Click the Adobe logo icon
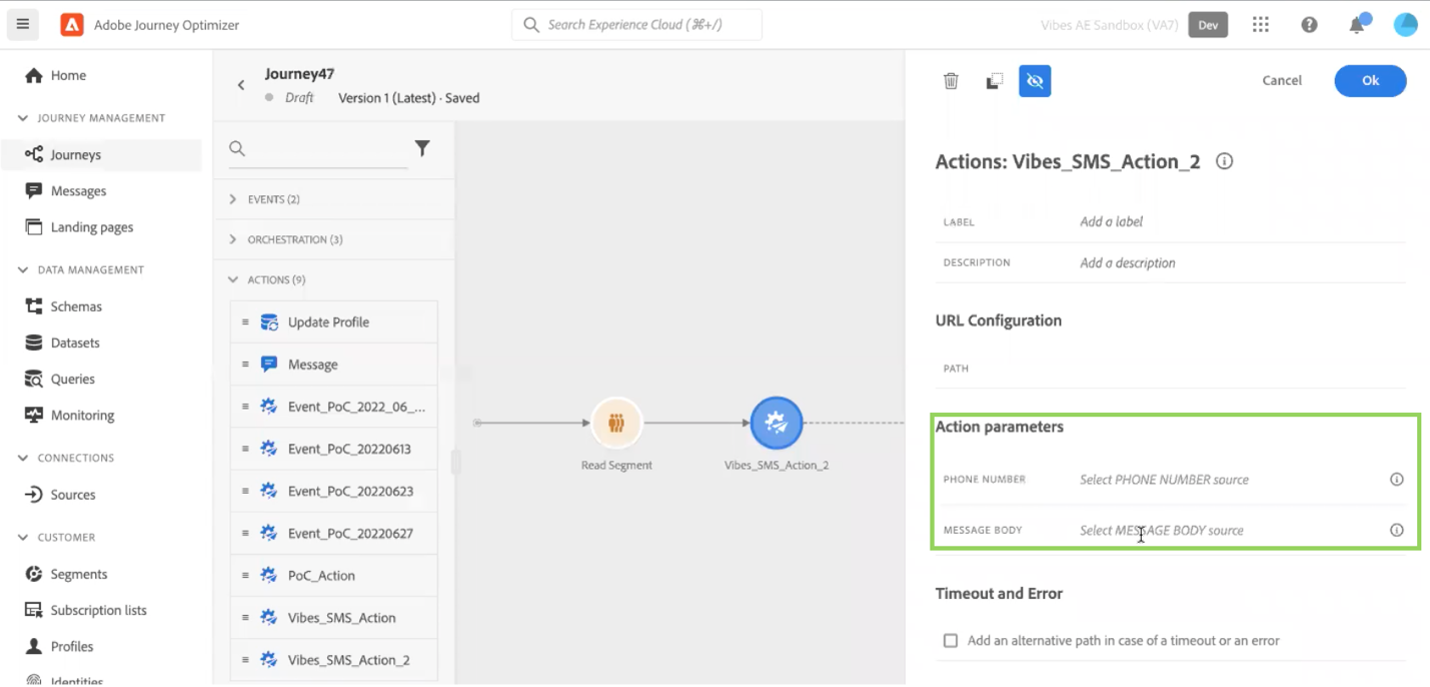 [72, 25]
